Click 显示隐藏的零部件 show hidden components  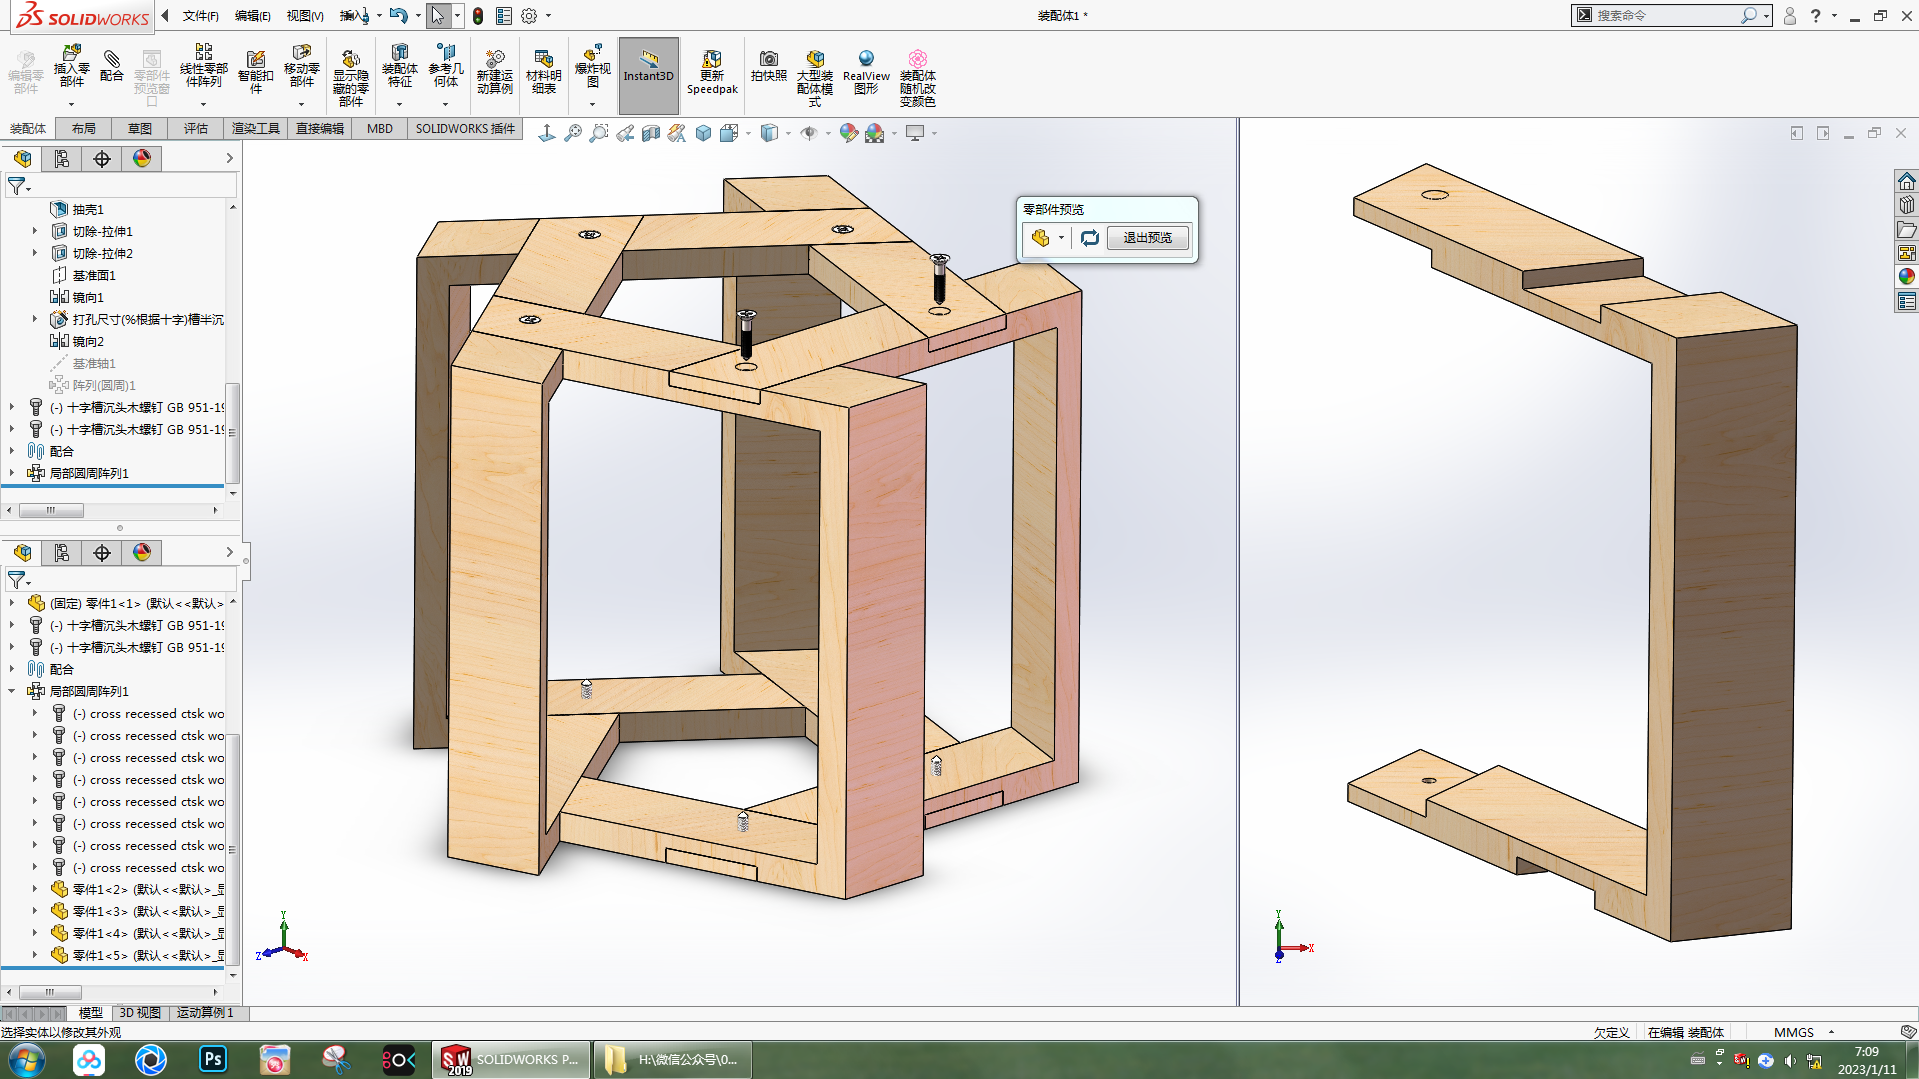(350, 77)
